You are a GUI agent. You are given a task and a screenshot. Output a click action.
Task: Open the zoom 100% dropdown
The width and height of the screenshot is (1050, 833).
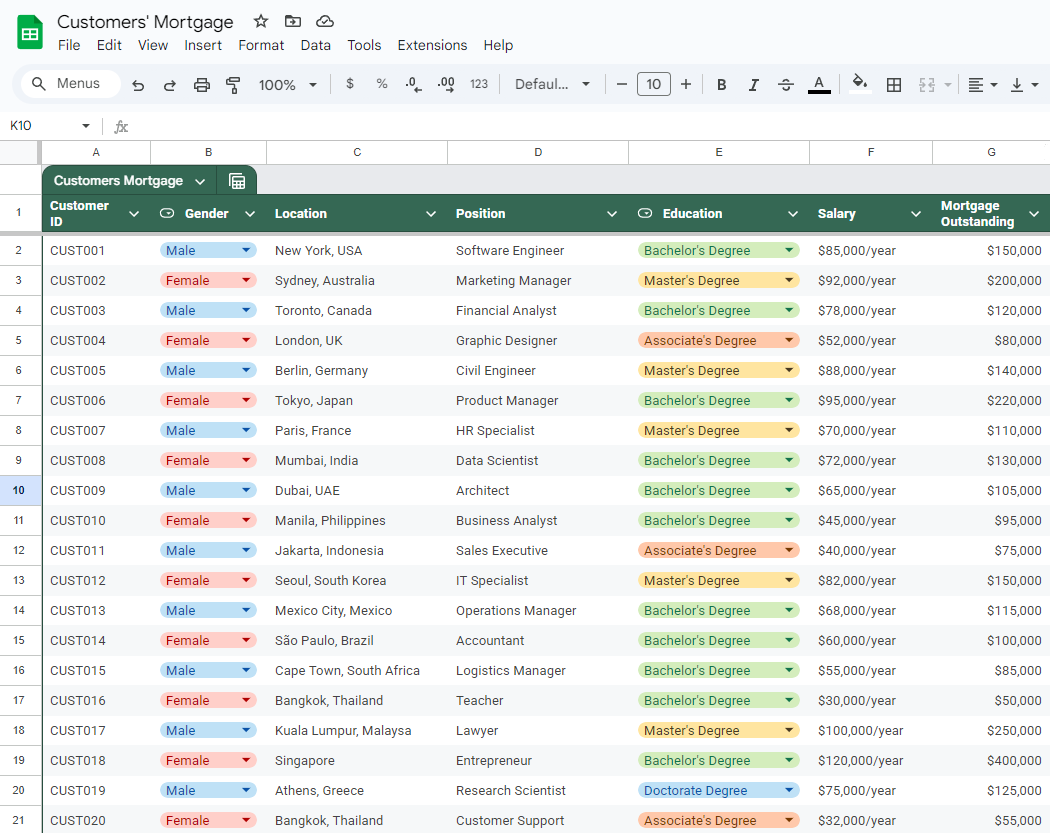(x=288, y=85)
